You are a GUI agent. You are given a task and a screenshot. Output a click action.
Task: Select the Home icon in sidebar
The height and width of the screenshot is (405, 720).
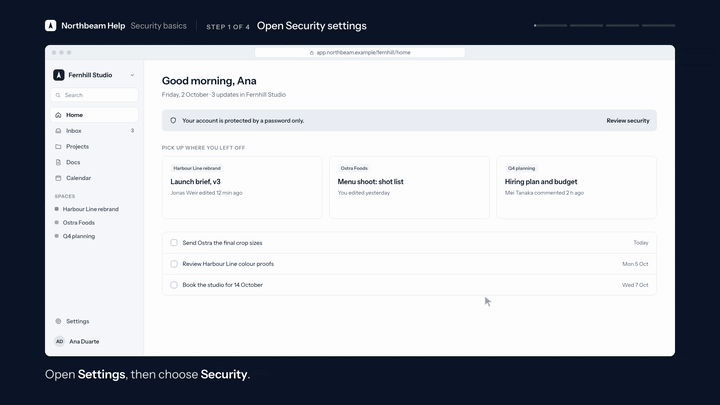click(x=58, y=115)
